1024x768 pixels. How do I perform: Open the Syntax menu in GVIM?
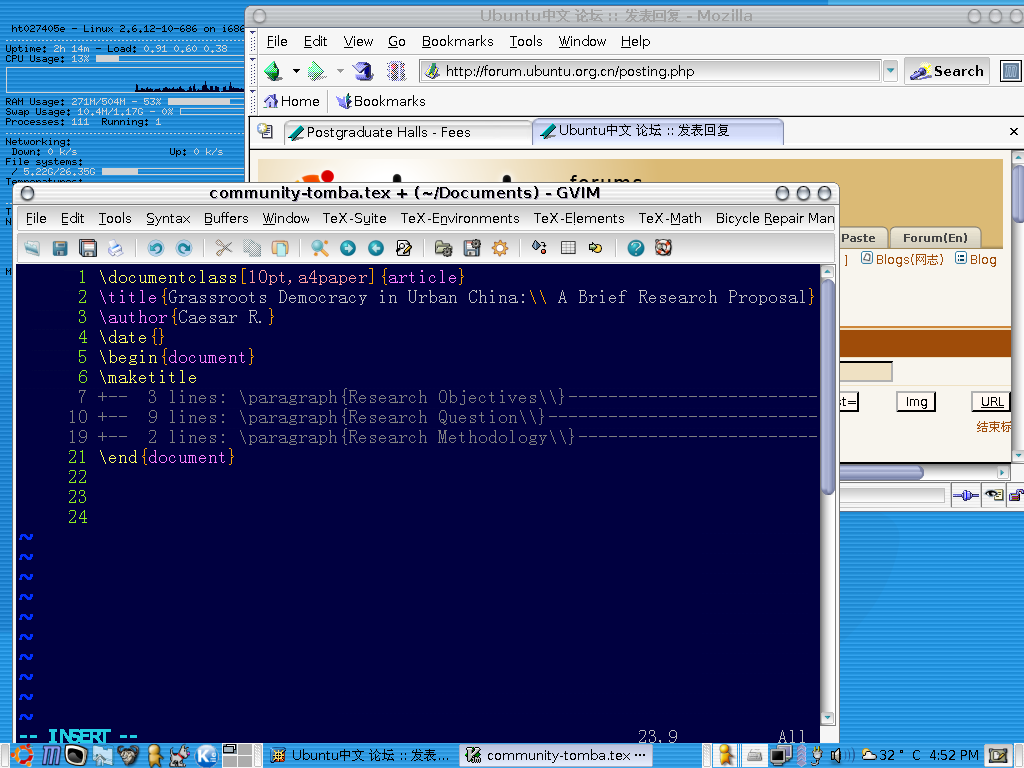[x=168, y=218]
